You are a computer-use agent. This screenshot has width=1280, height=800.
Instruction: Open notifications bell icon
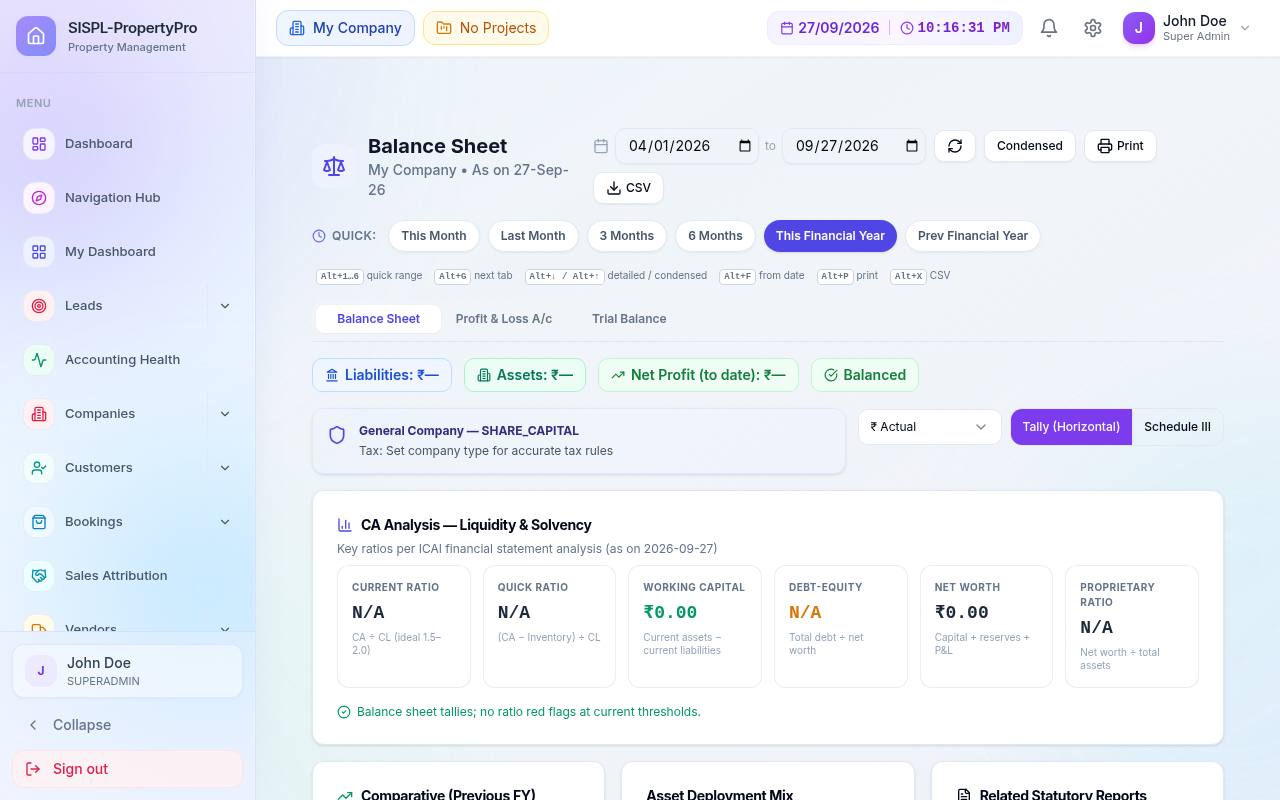click(x=1049, y=28)
